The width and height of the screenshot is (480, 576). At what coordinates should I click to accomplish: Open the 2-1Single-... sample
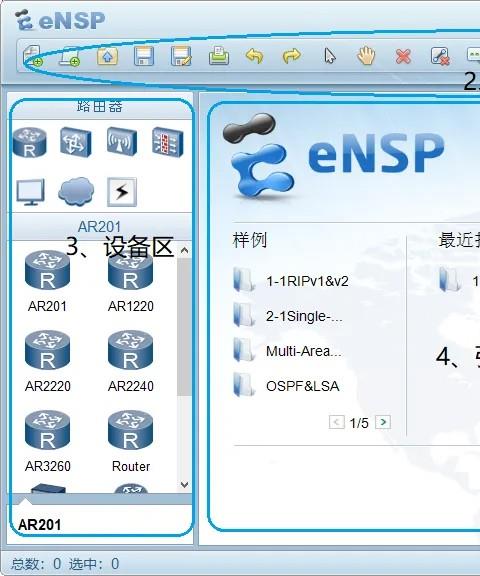[288, 316]
